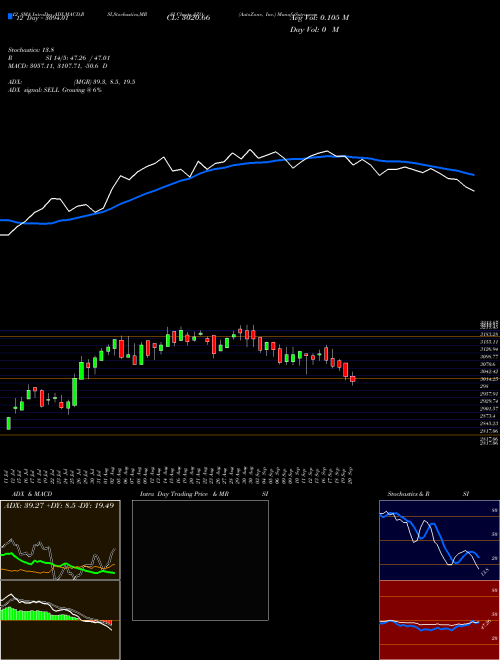Click the 'MACD: 3057.11, 3107.71, -50.6 D' line
Screen dimensions: 500x660
(x=58, y=66)
